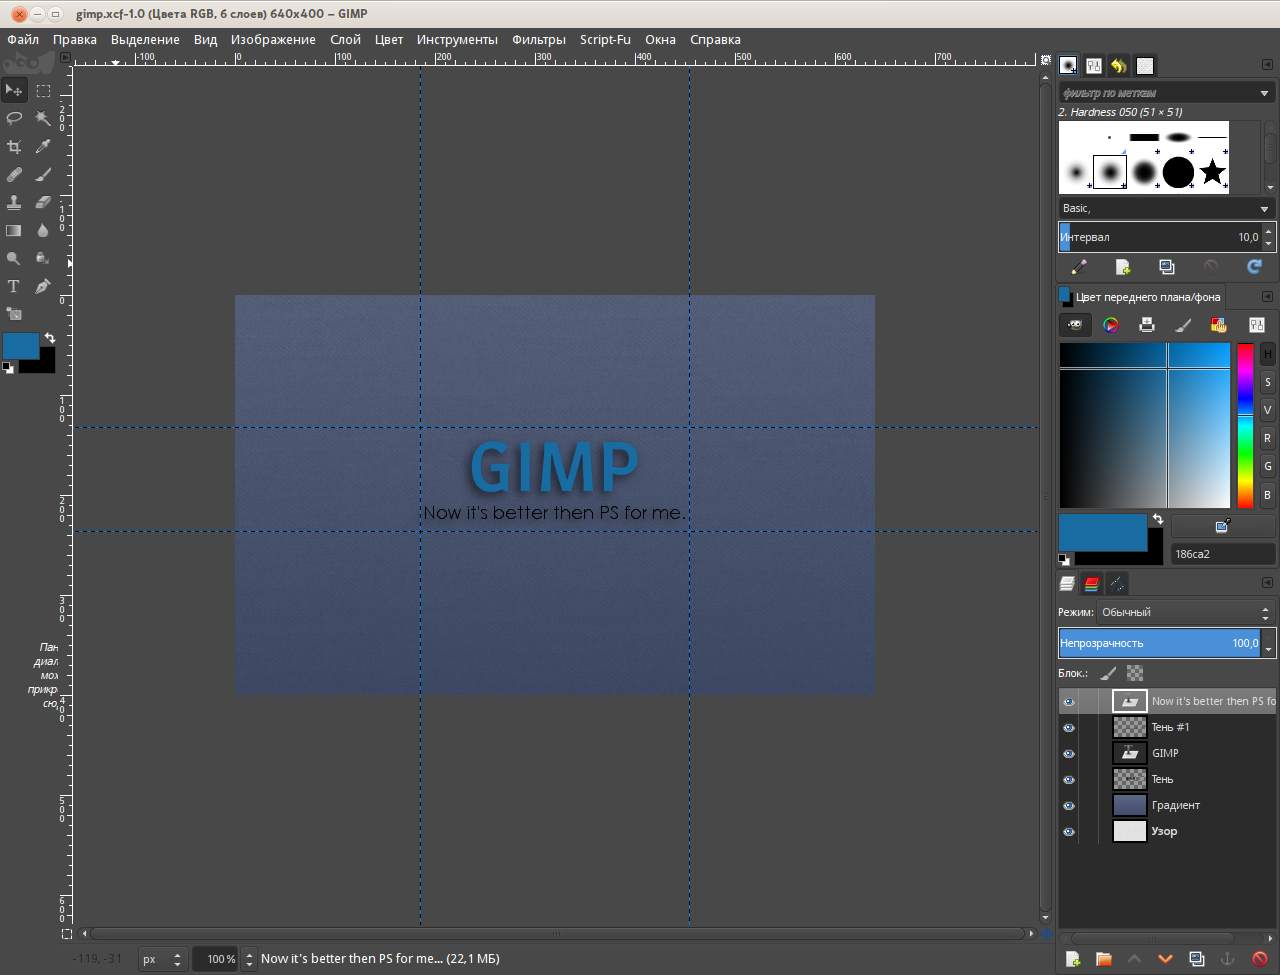The image size is (1280, 975).
Task: Open the Script-Fu menu
Action: point(605,40)
